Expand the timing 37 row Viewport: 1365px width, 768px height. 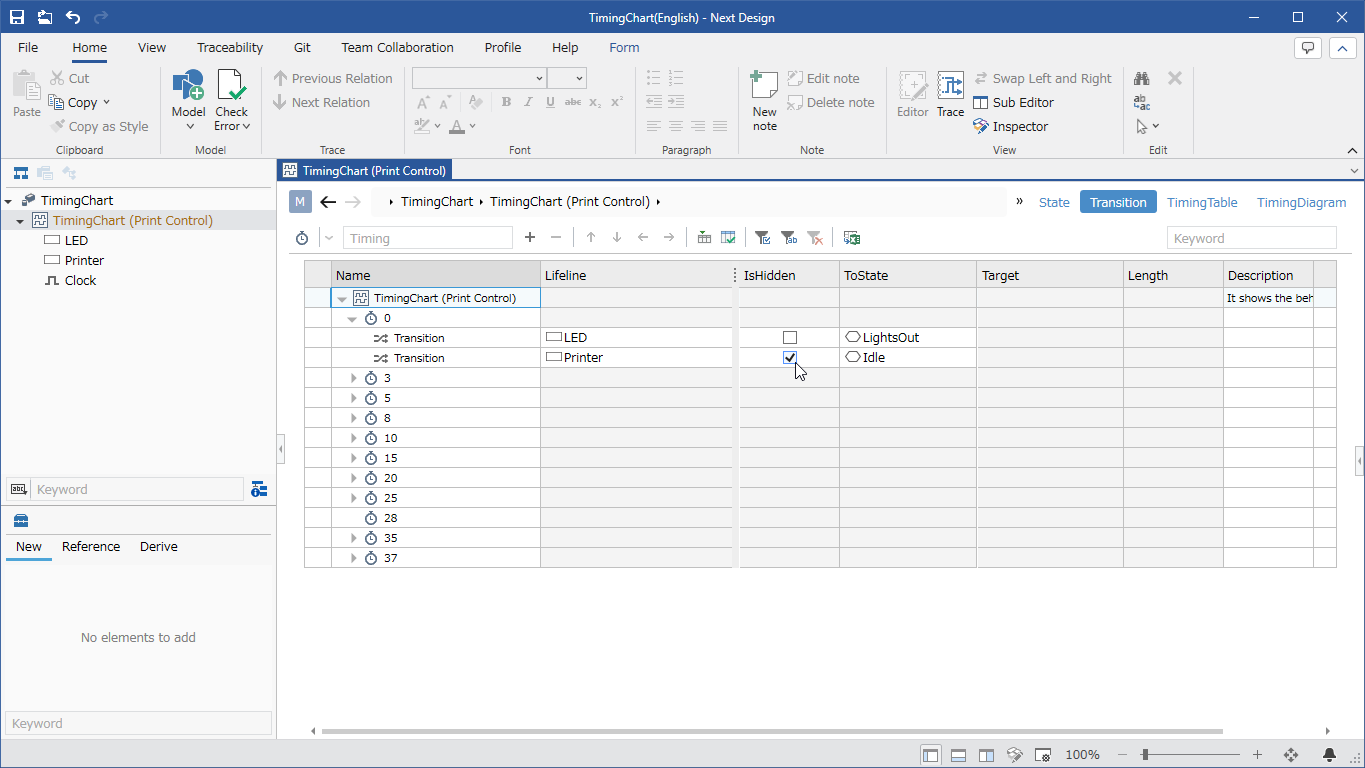(353, 558)
